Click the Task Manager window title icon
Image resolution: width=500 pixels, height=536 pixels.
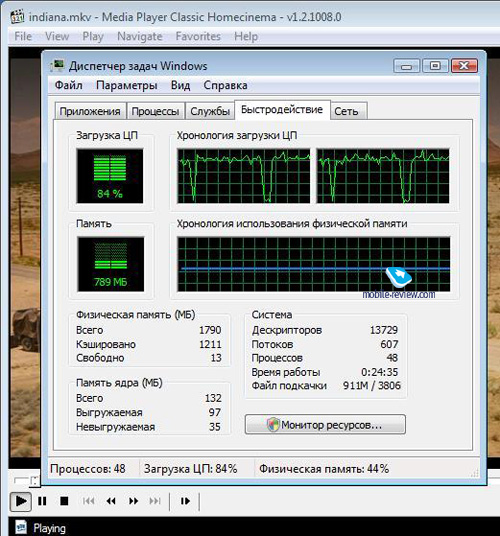[57, 66]
